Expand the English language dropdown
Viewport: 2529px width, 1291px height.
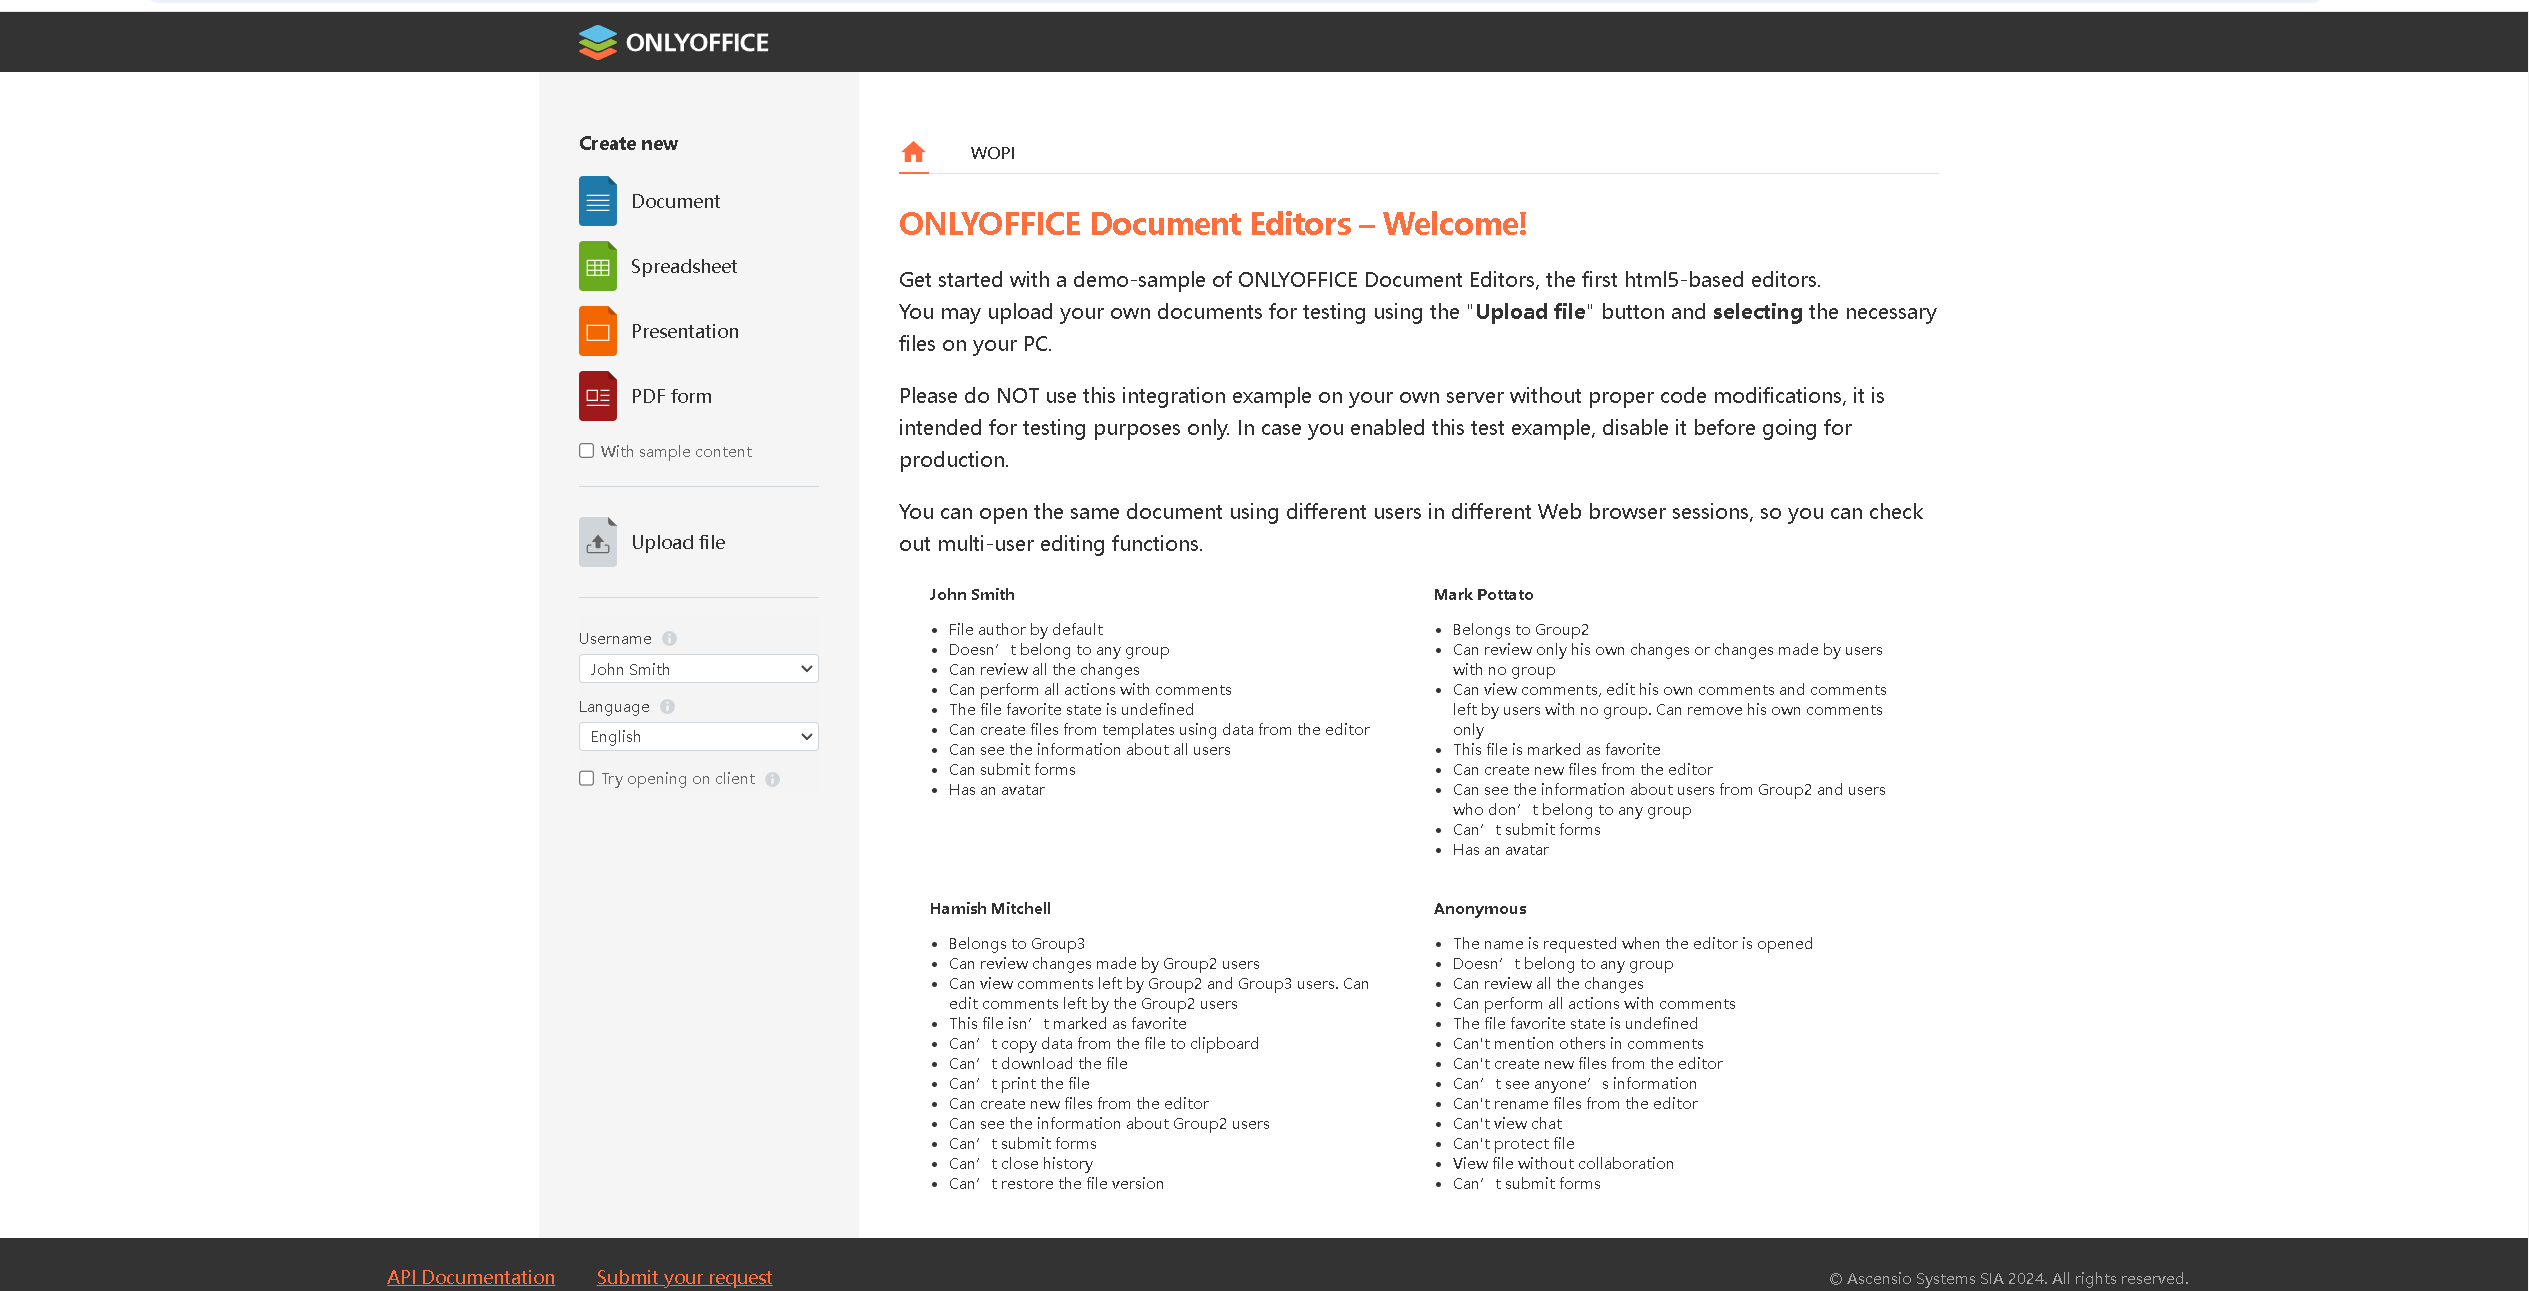click(698, 736)
